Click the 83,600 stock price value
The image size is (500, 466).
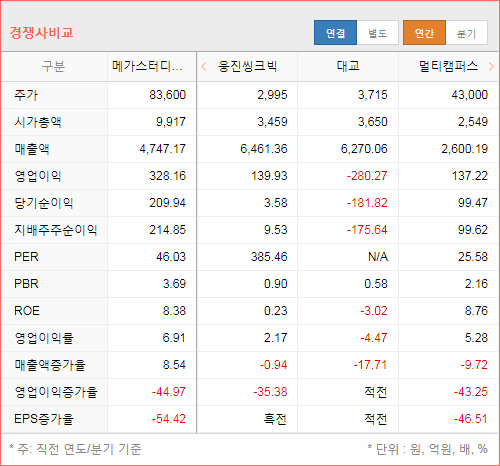[167, 95]
